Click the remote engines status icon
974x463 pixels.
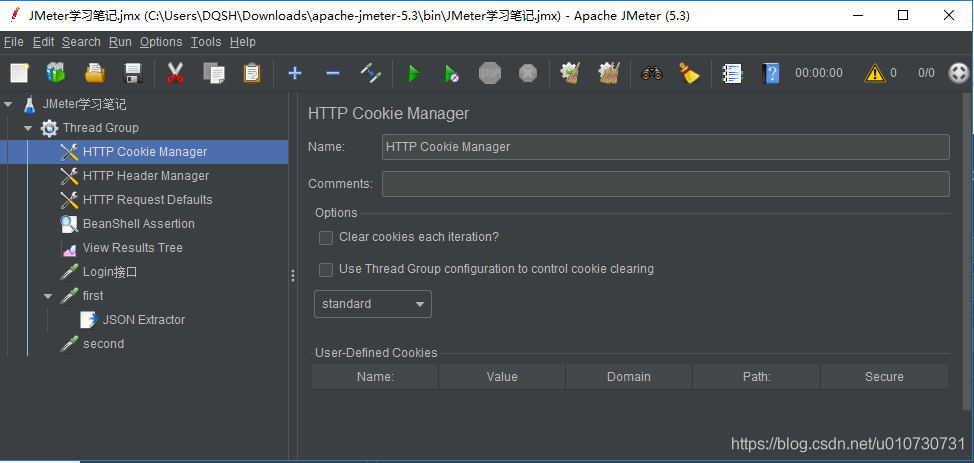click(959, 73)
